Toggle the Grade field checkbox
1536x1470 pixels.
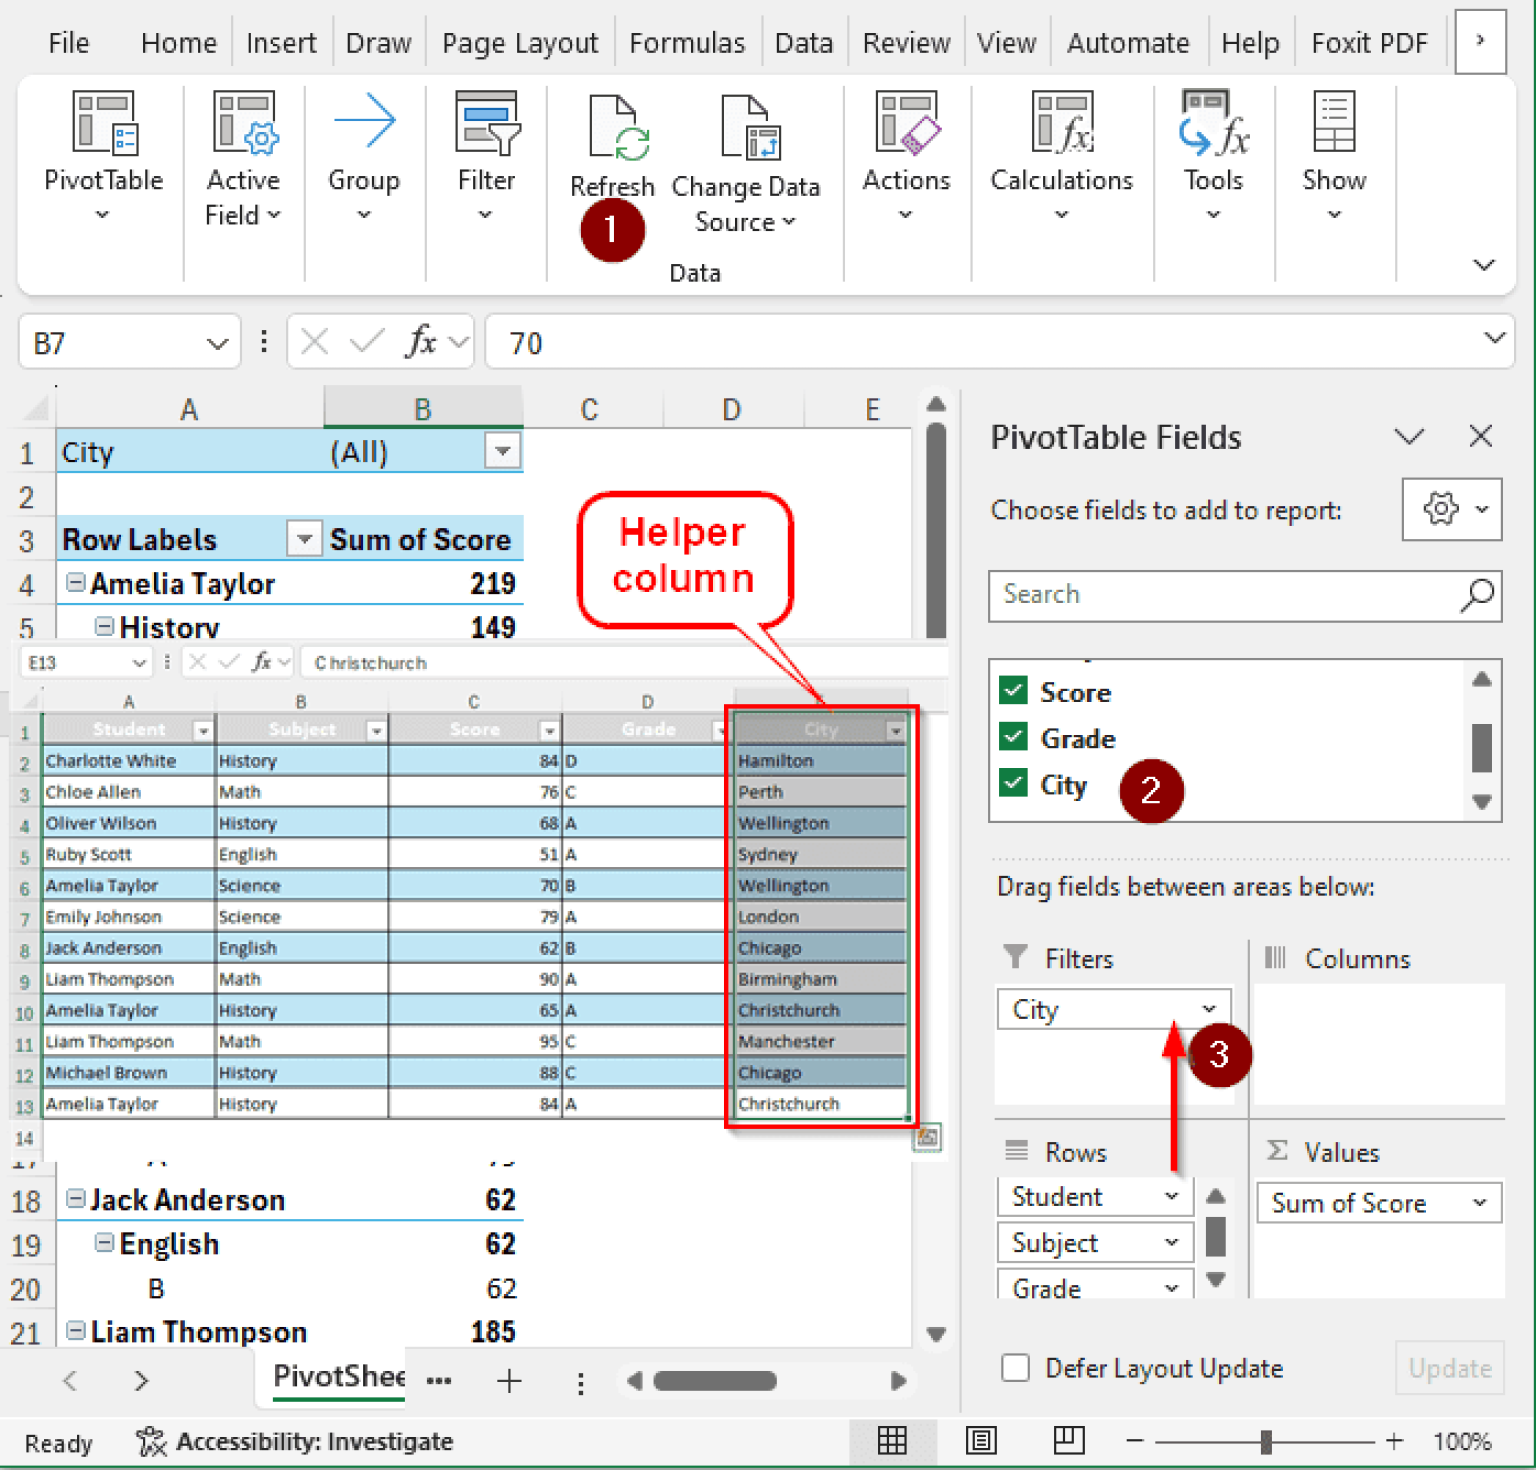1013,737
